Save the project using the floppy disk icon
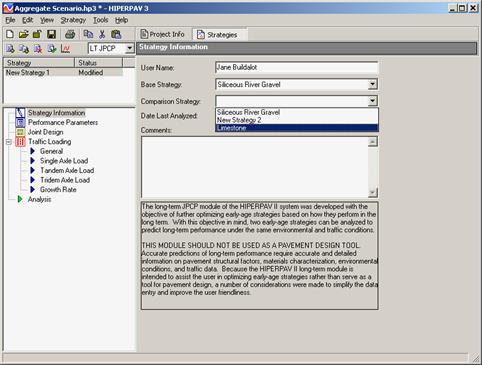Screen dimensions: 482x365 [51, 34]
